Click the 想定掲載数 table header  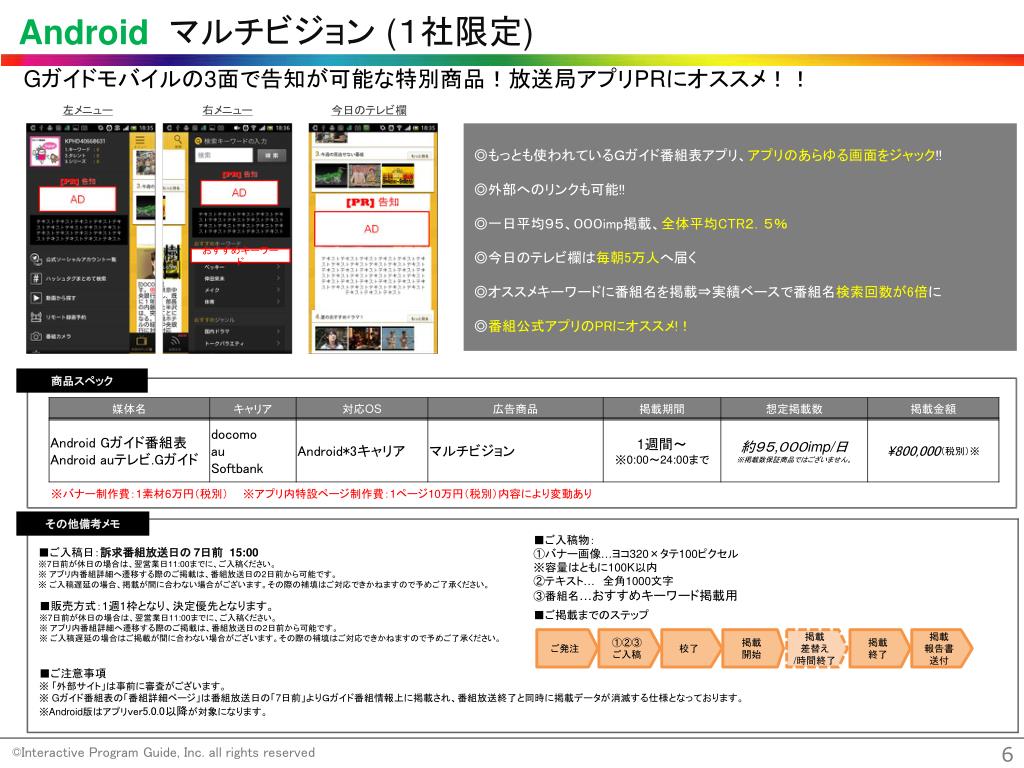(x=794, y=409)
